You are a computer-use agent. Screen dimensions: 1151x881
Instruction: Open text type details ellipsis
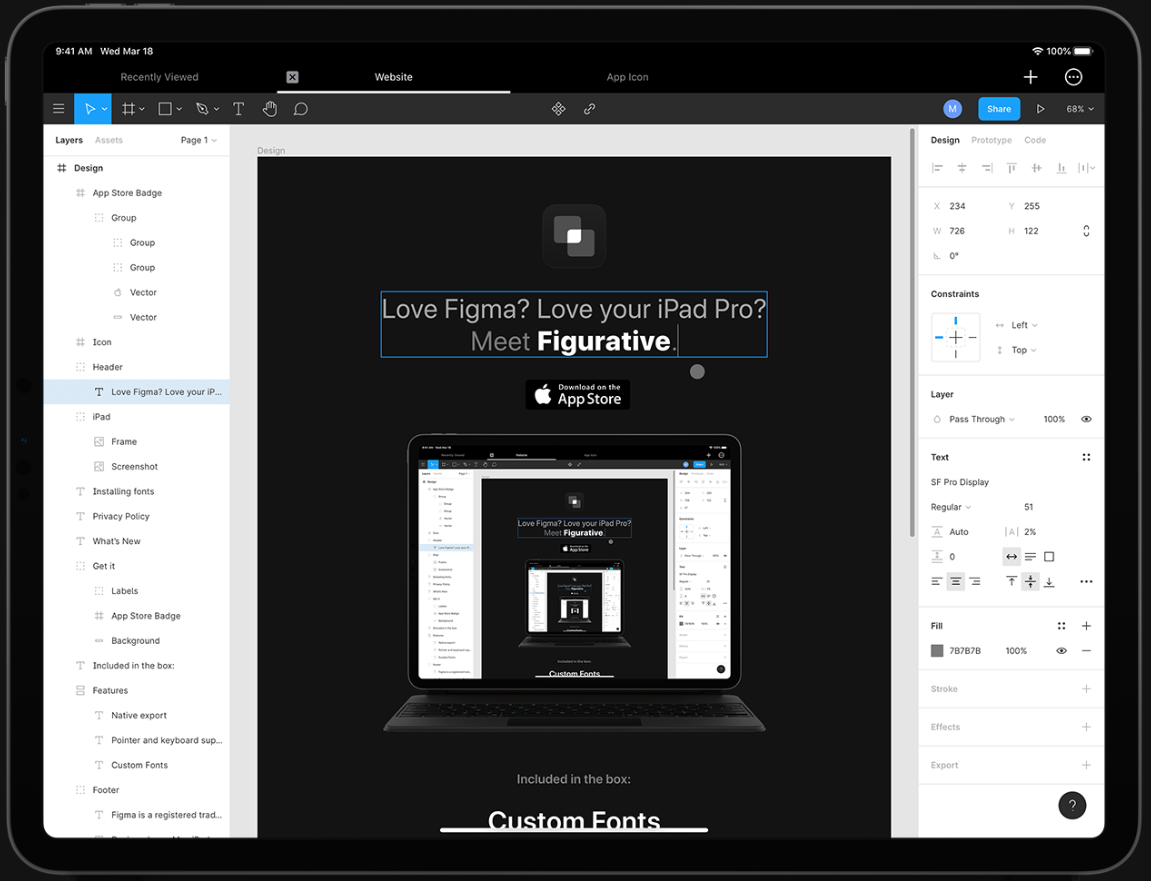click(x=1086, y=581)
